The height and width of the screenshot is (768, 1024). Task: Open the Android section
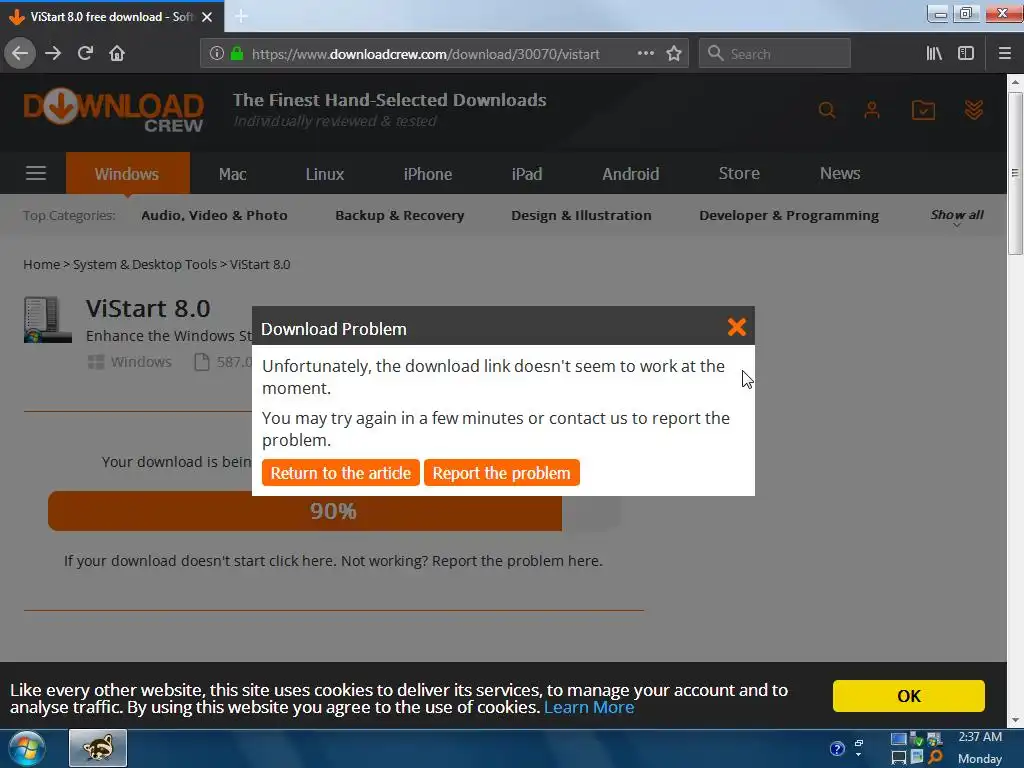[631, 174]
